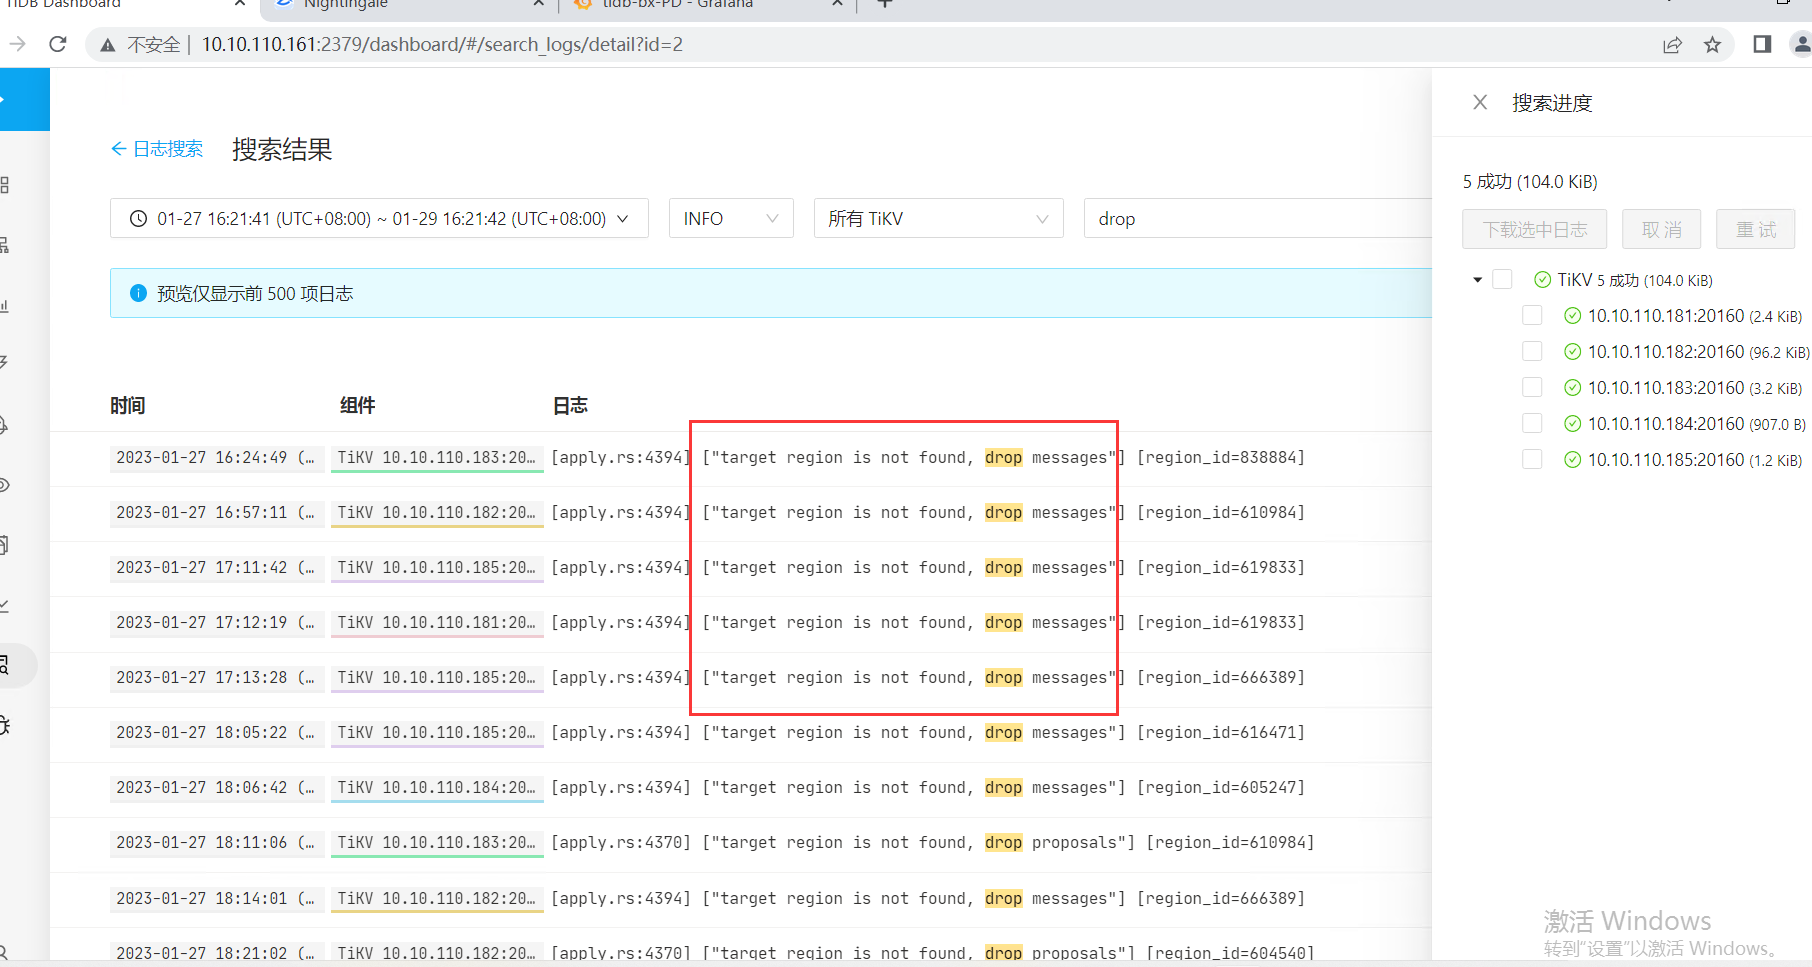Click the 重试 retry button
1812x967 pixels.
tap(1755, 229)
